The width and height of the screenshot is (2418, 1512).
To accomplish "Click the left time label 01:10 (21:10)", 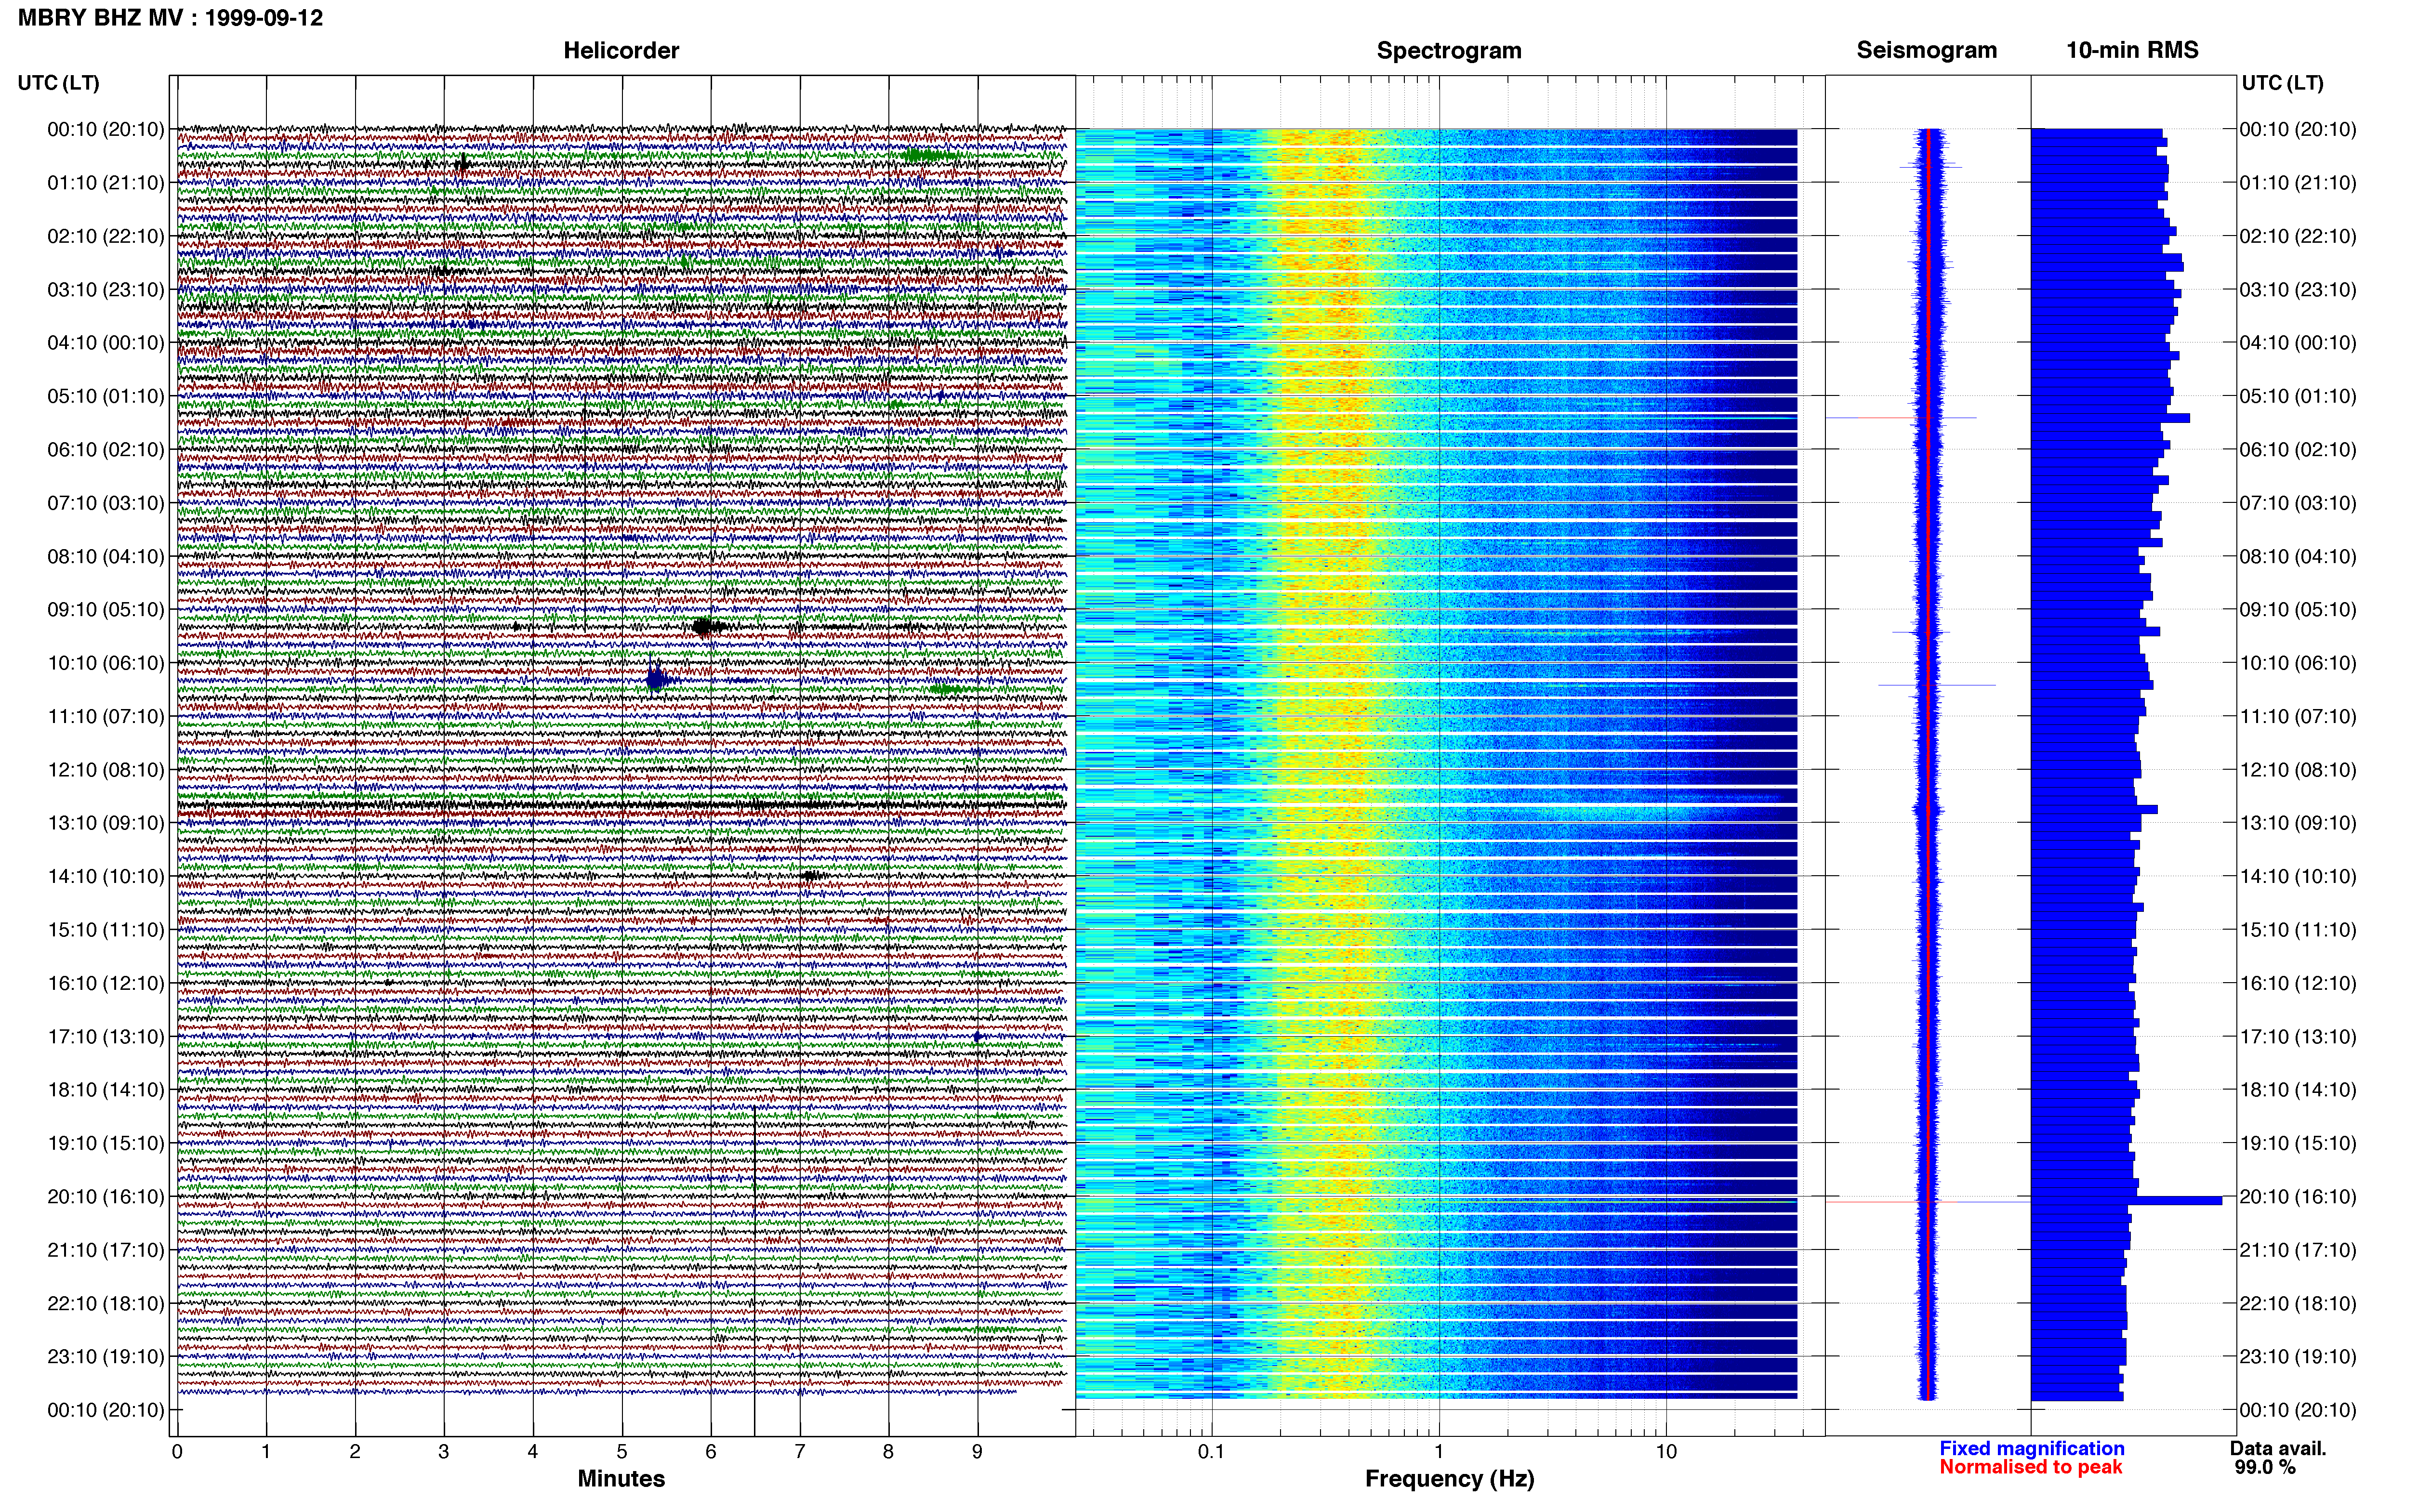I will 106,183.
